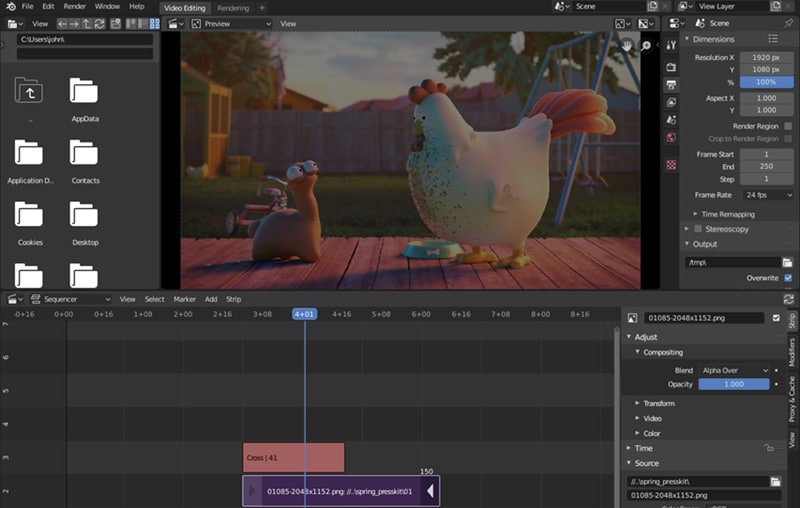The image size is (800, 508).
Task: Open the Modifiers sidebar tab
Action: coord(791,352)
